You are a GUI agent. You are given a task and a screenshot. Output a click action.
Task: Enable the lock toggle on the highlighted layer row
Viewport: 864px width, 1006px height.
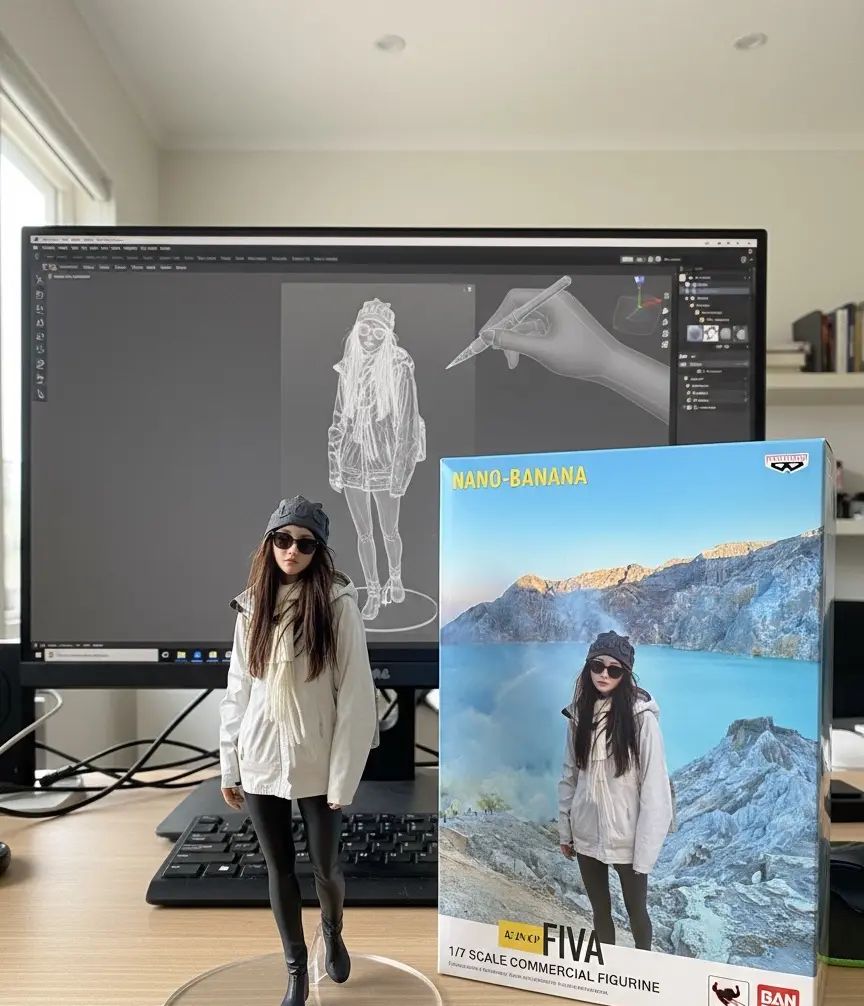pos(748,290)
